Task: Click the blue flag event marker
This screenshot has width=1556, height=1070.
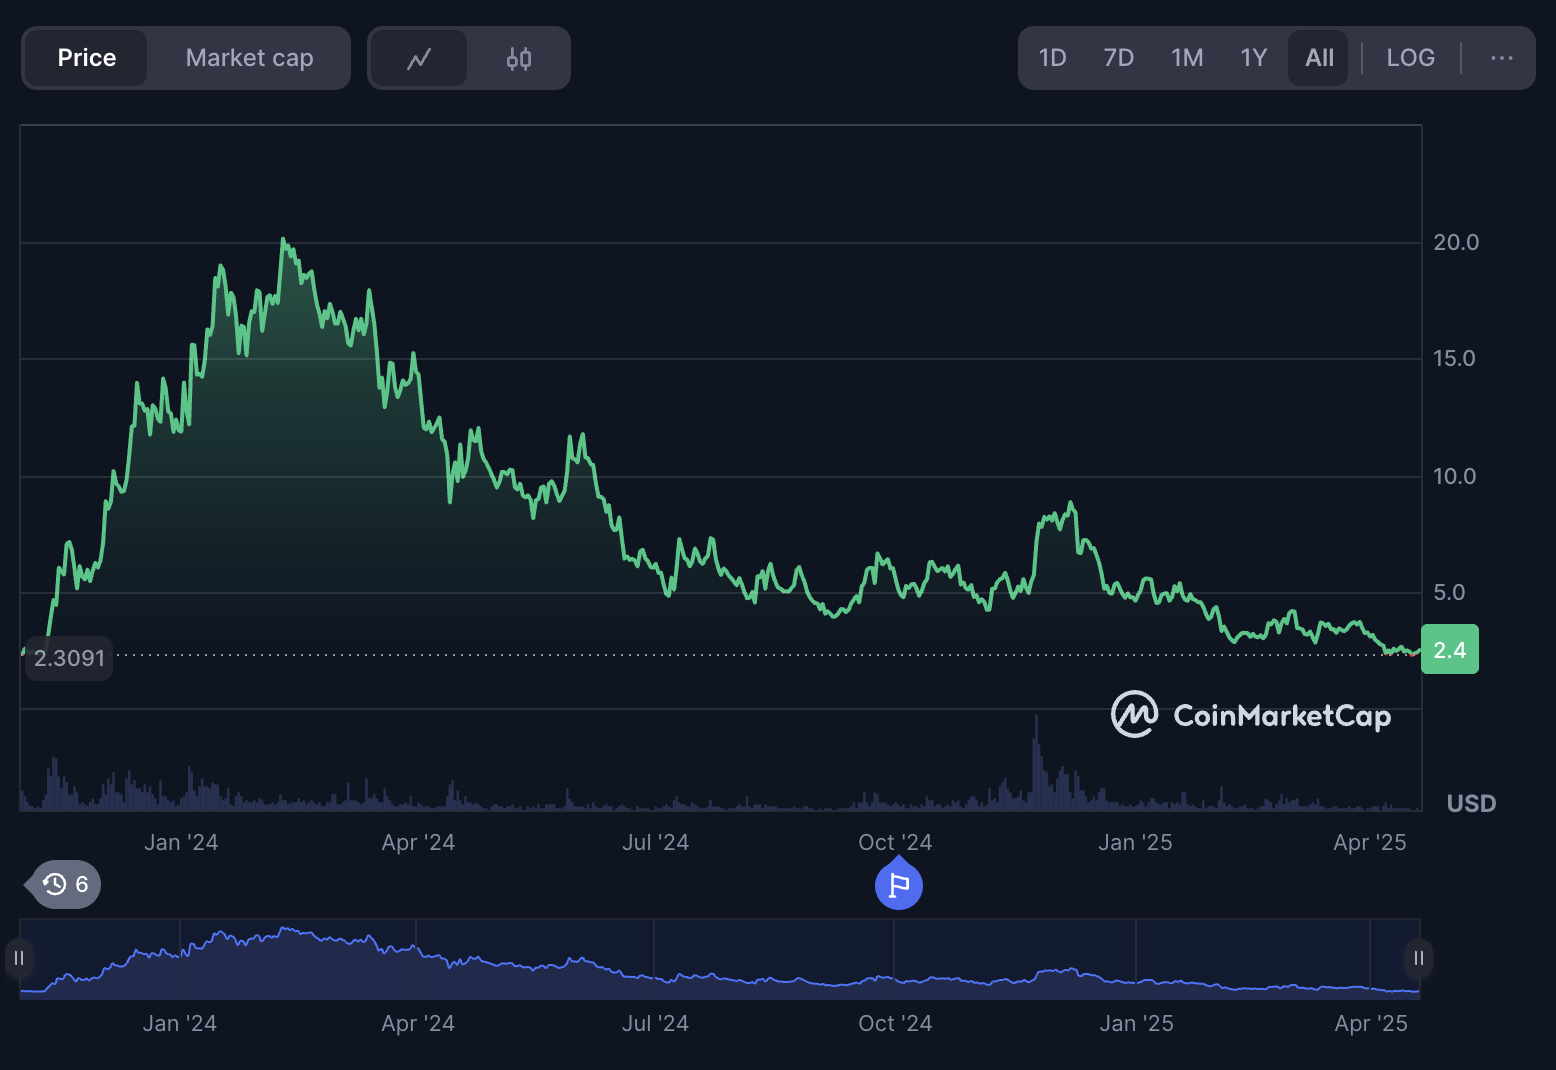Action: coord(898,885)
